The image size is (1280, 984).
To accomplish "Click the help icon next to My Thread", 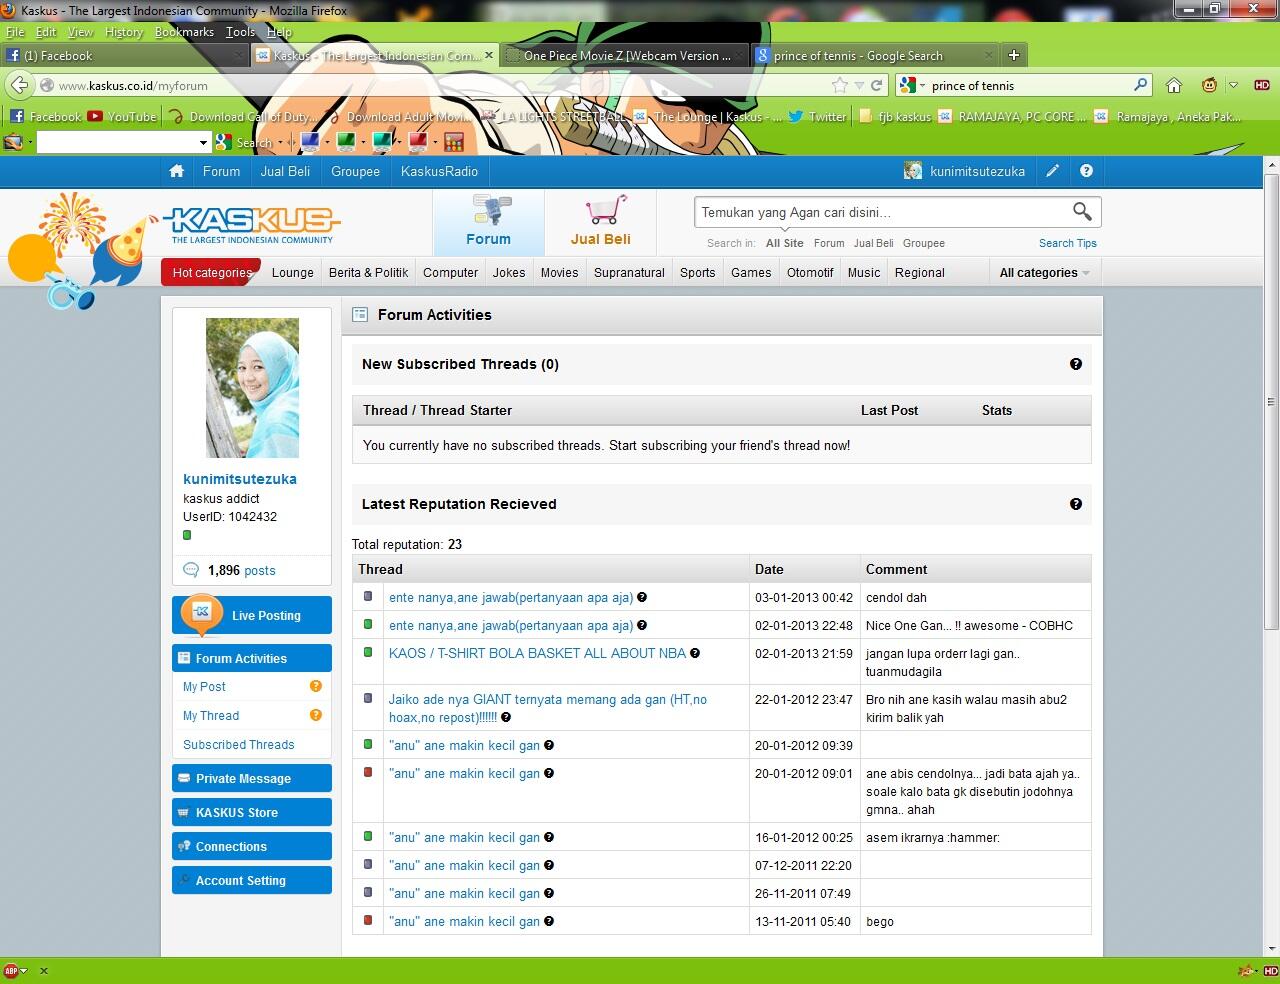I will [x=316, y=715].
